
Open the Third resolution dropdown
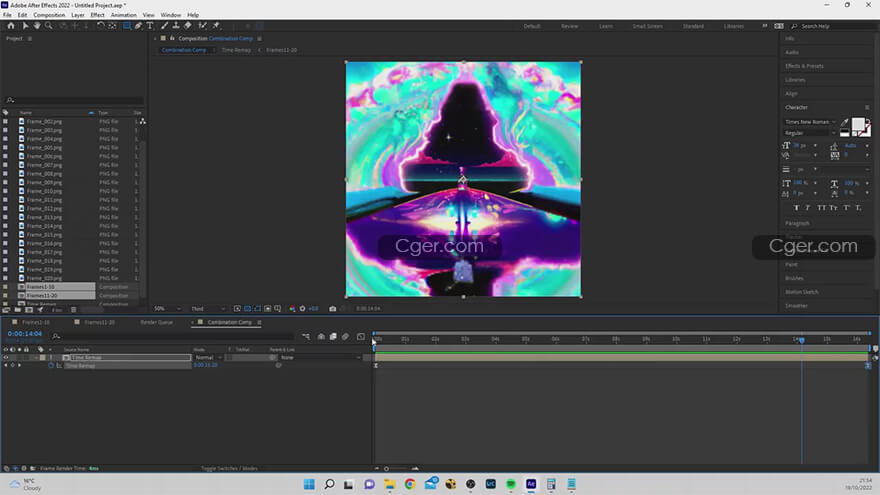coord(208,309)
